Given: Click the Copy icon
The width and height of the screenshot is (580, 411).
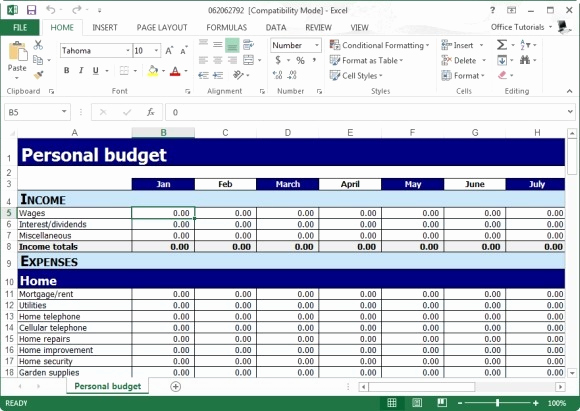Looking at the screenshot, I should (38, 60).
